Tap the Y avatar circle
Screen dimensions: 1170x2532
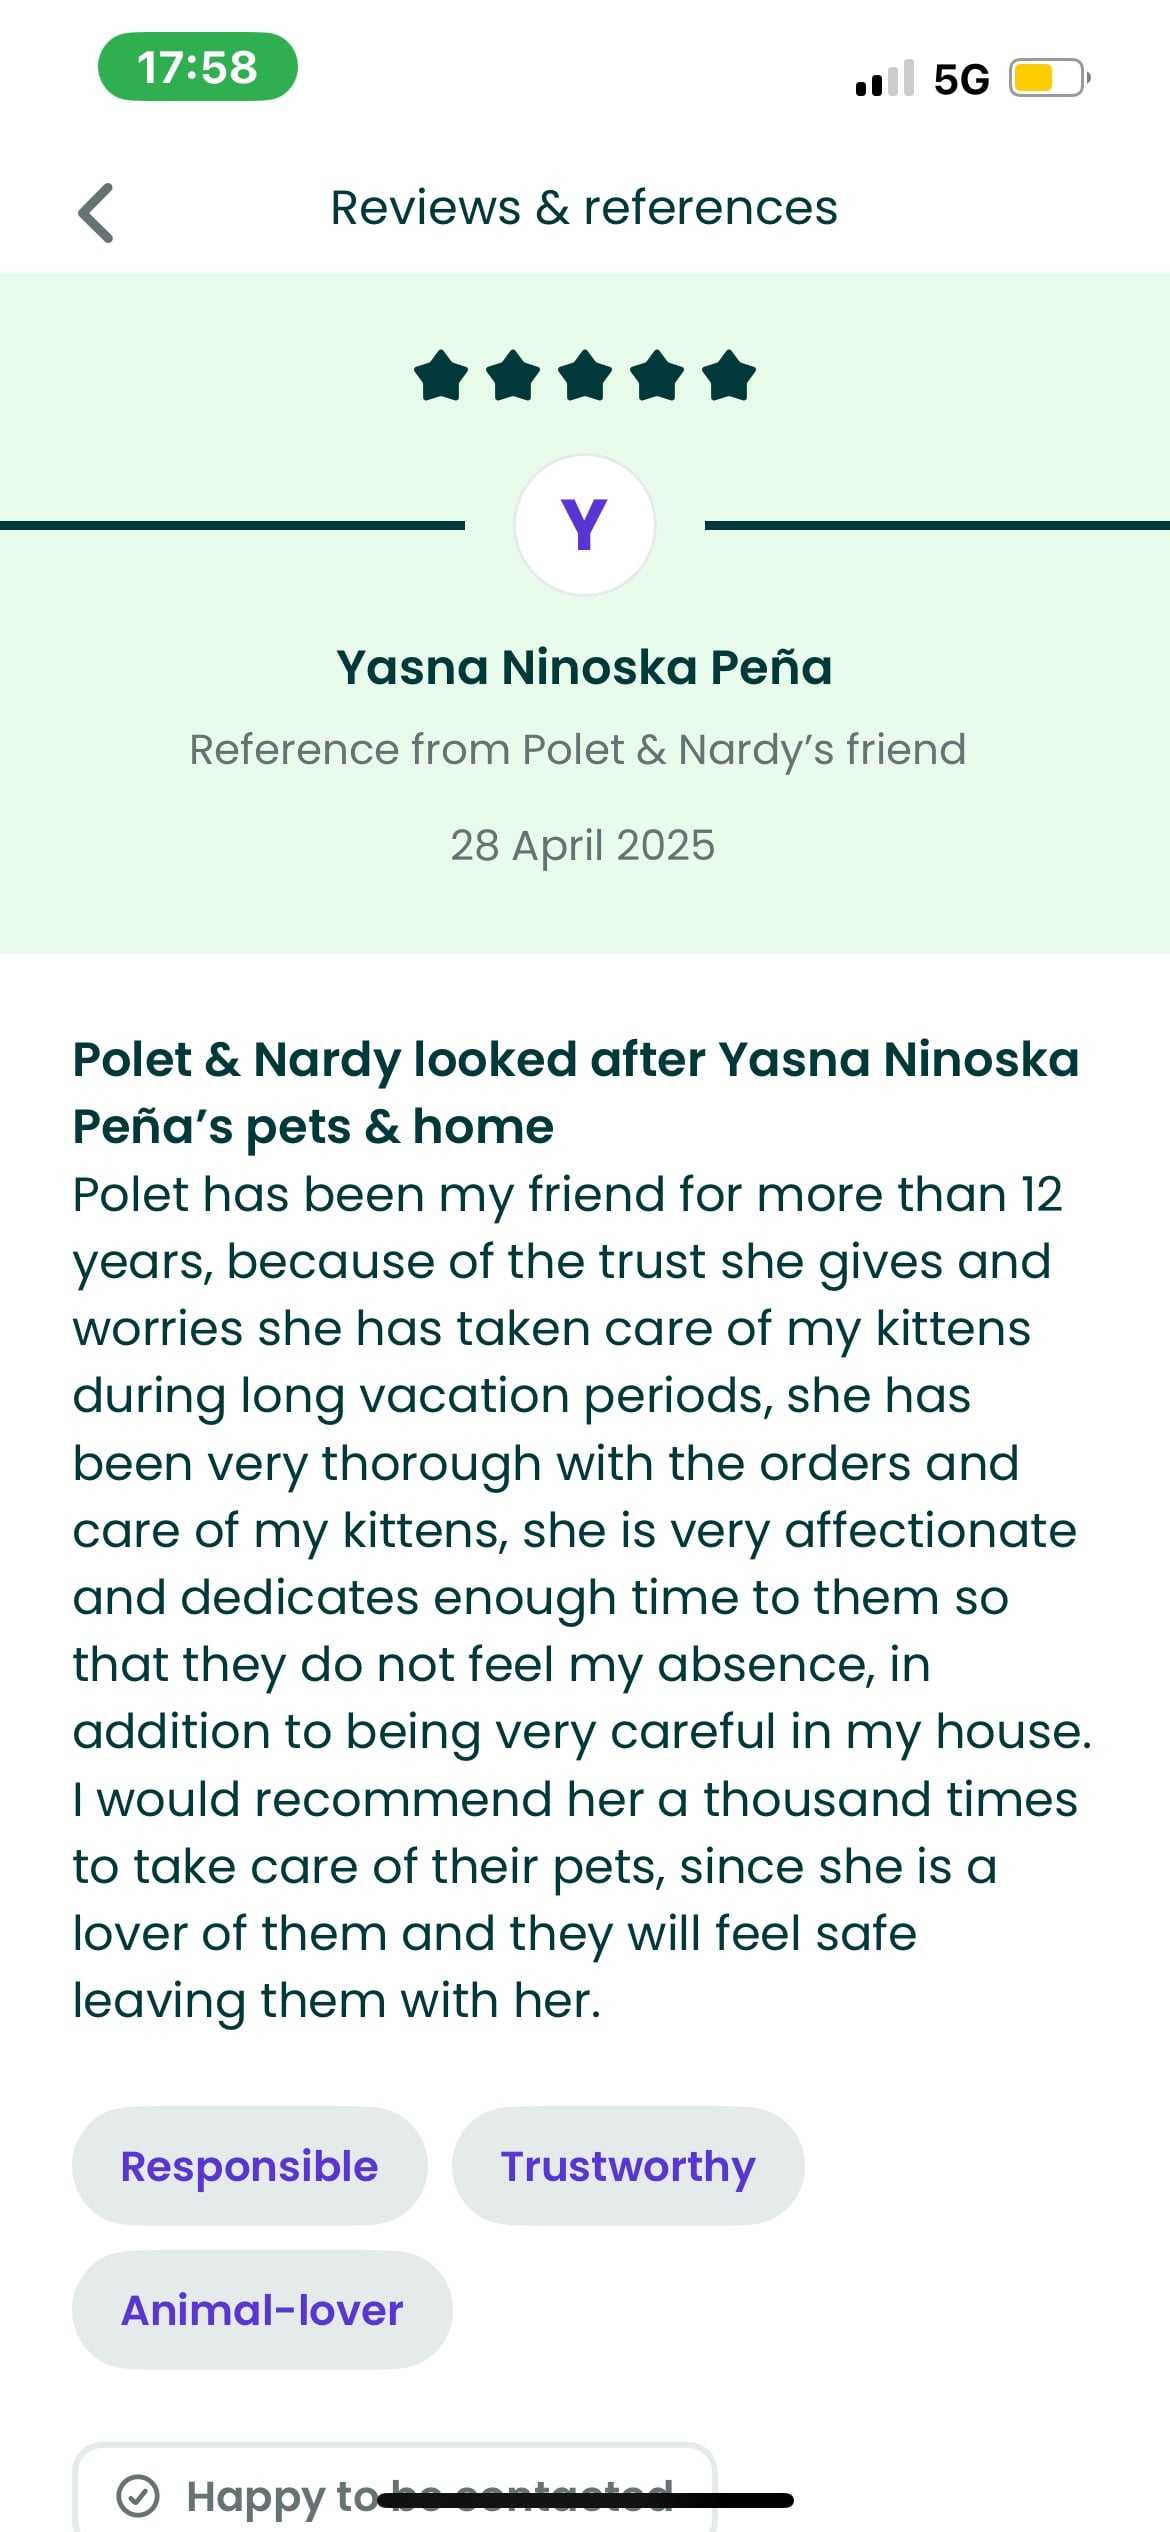coord(585,525)
